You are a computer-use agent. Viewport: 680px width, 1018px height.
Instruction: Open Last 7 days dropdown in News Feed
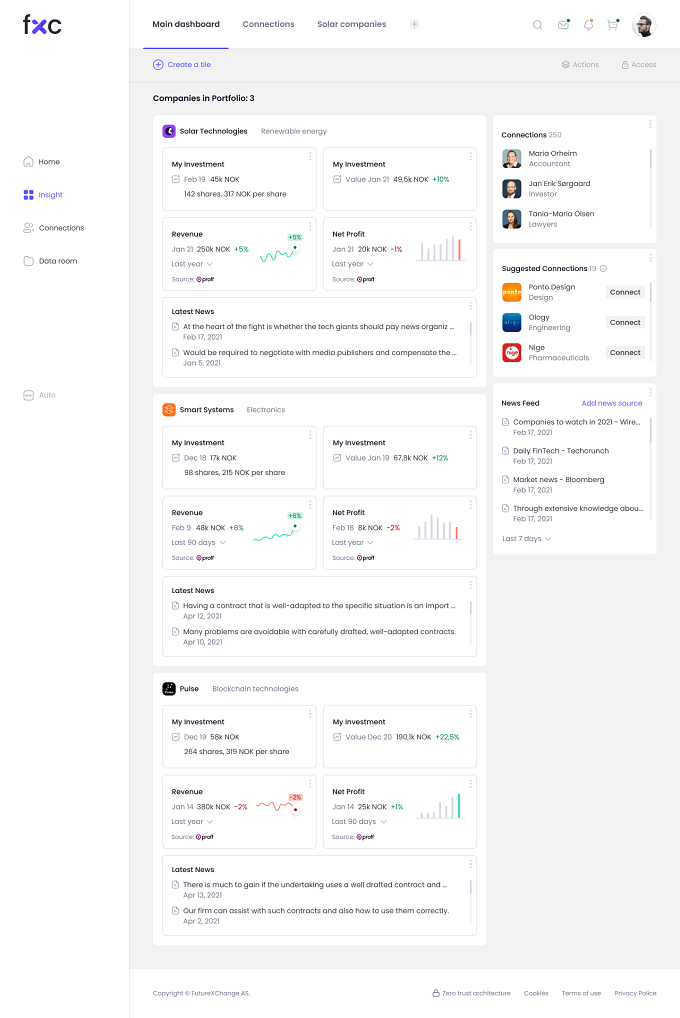(x=527, y=539)
